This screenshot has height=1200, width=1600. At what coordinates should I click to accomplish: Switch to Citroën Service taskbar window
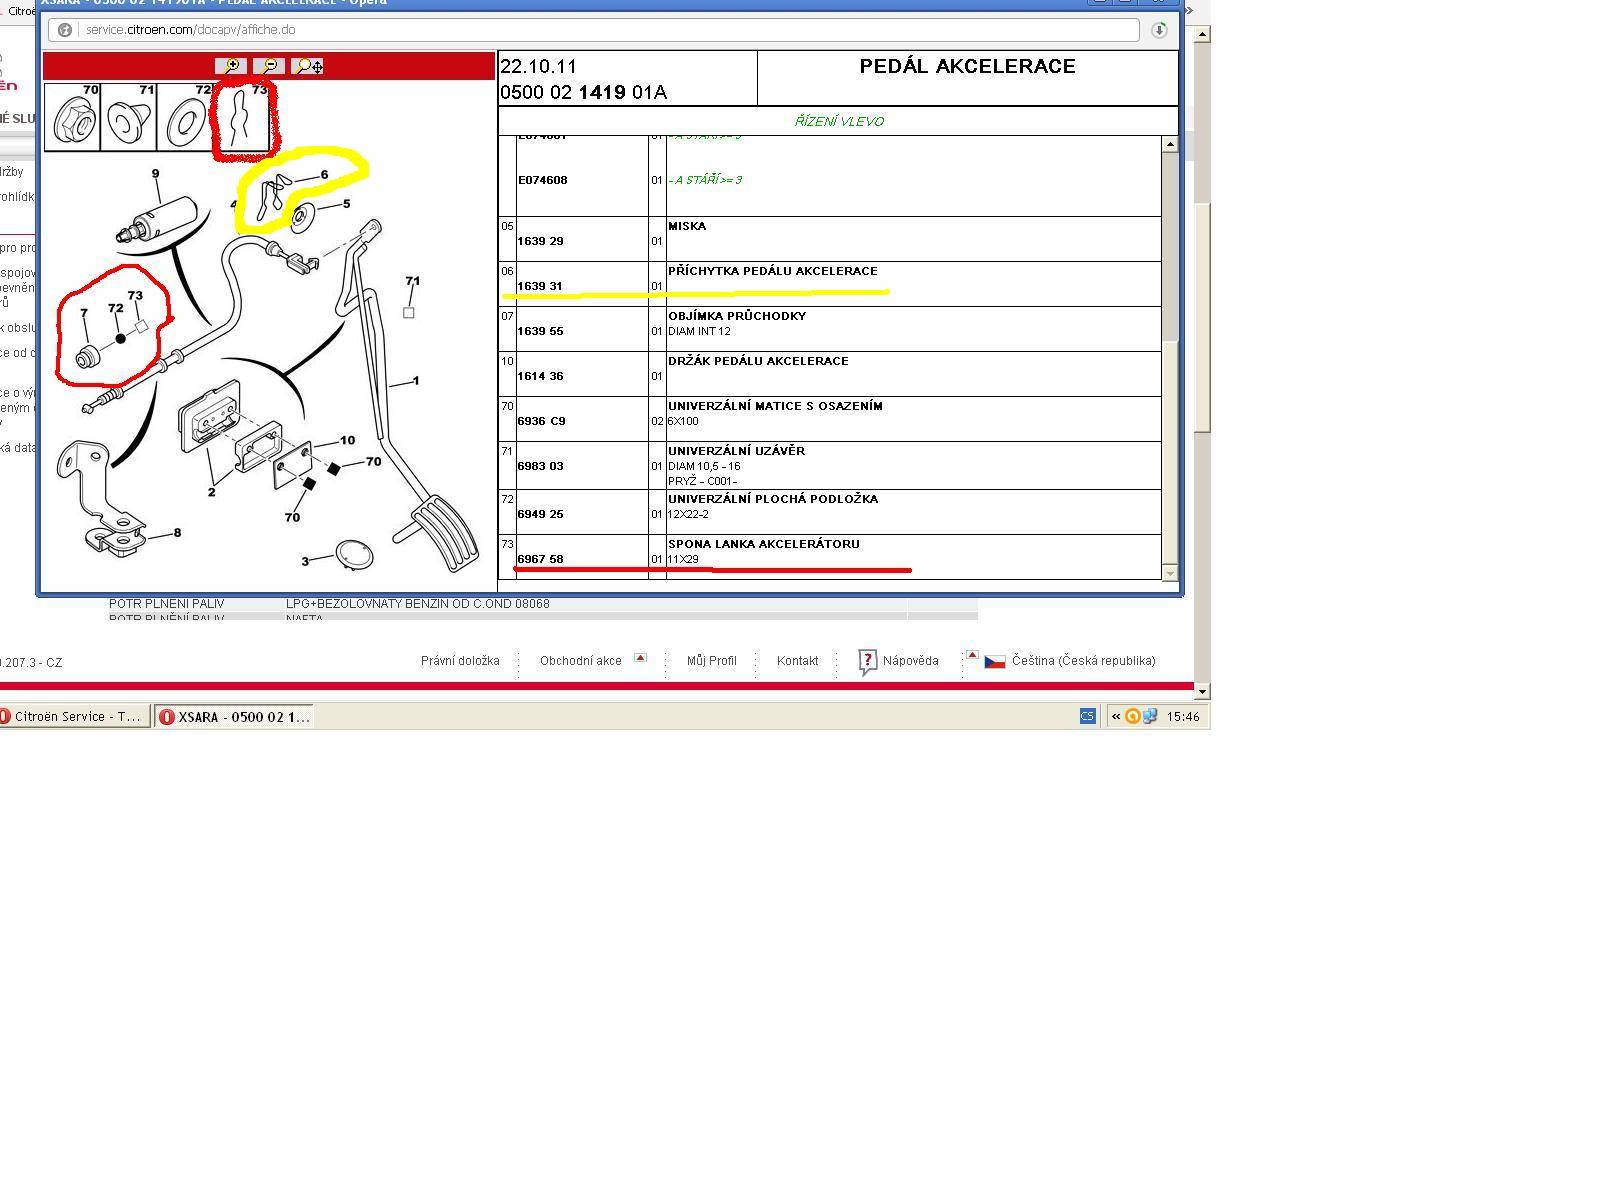(74, 716)
